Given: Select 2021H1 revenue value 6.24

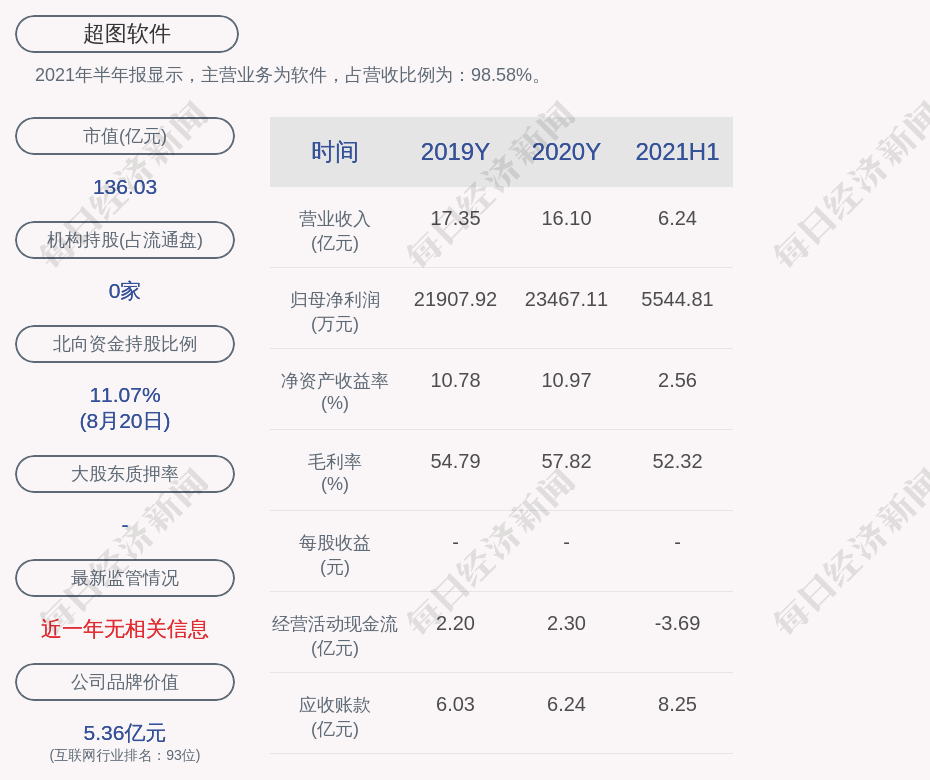Looking at the screenshot, I should click(677, 218).
